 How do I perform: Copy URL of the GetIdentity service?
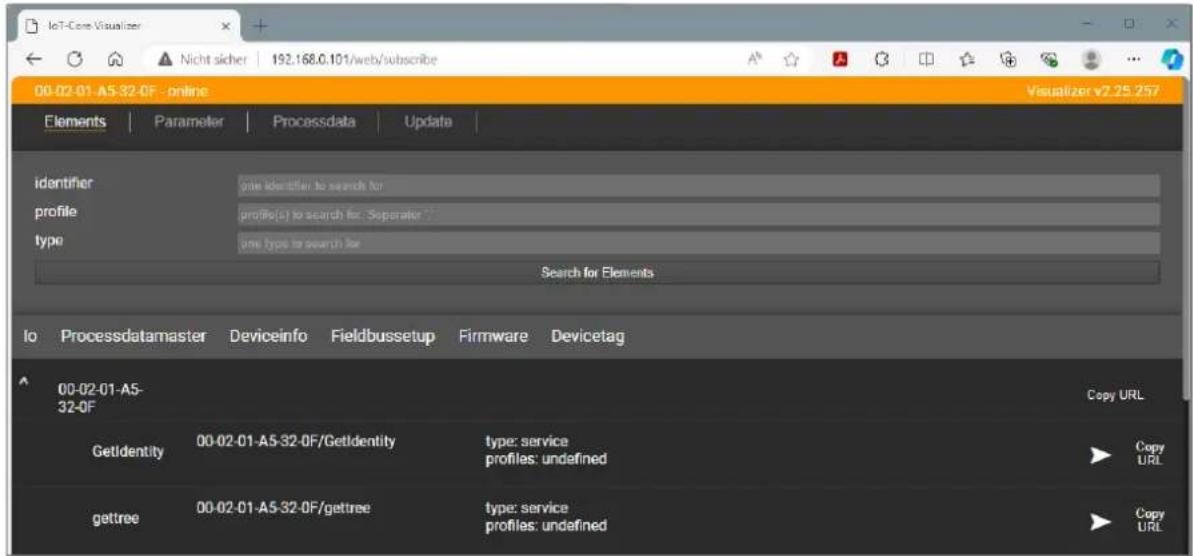(x=1150, y=454)
